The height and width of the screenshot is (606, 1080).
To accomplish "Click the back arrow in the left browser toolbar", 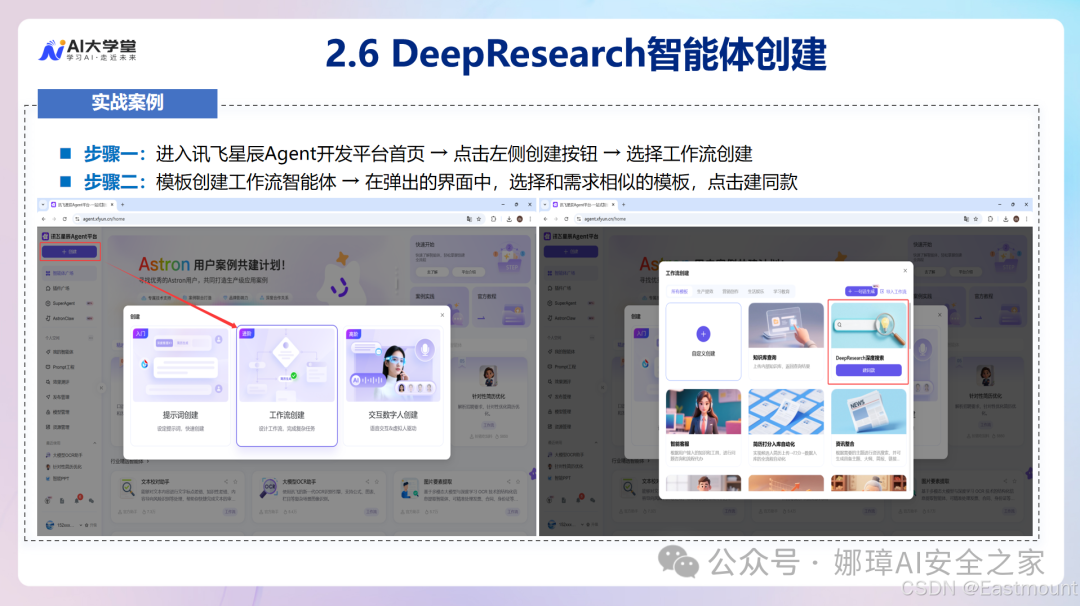I will pos(43,219).
